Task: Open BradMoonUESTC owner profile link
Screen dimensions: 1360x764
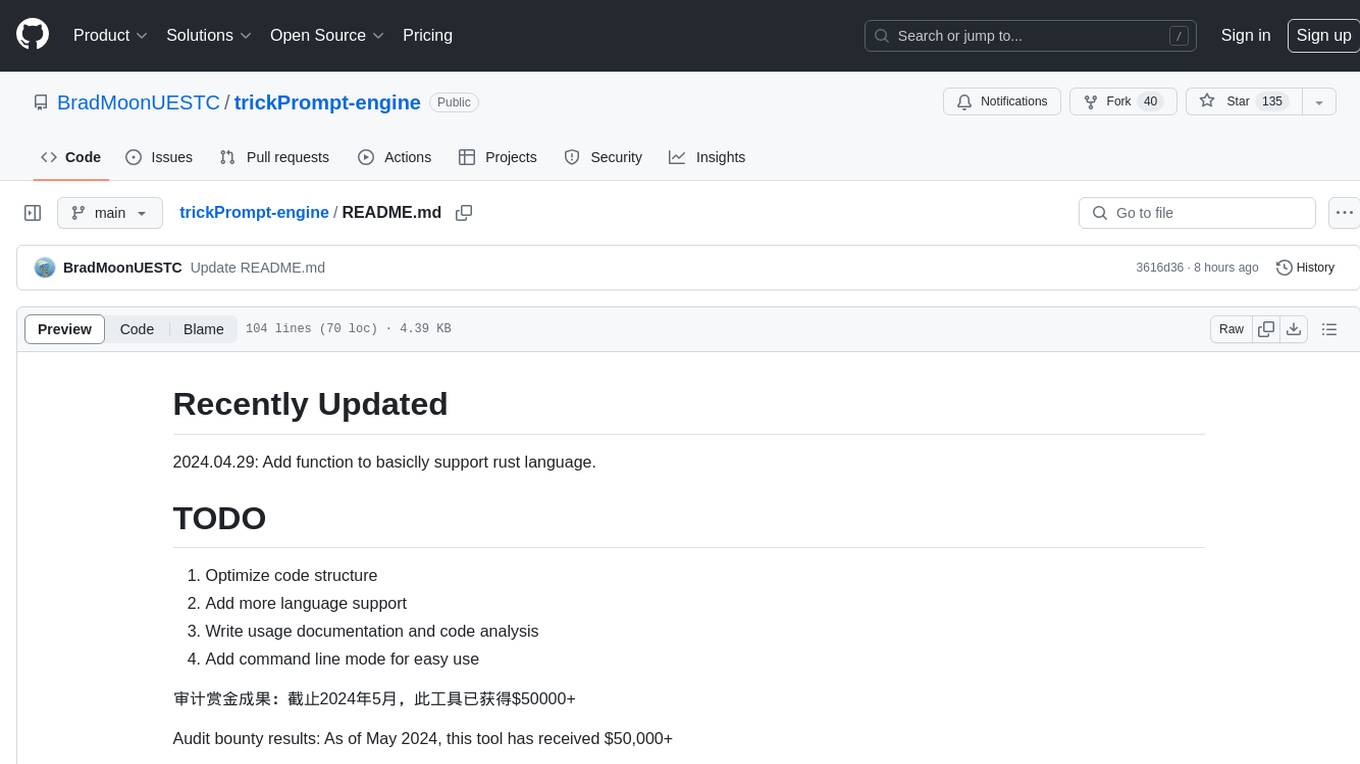Action: 138,102
